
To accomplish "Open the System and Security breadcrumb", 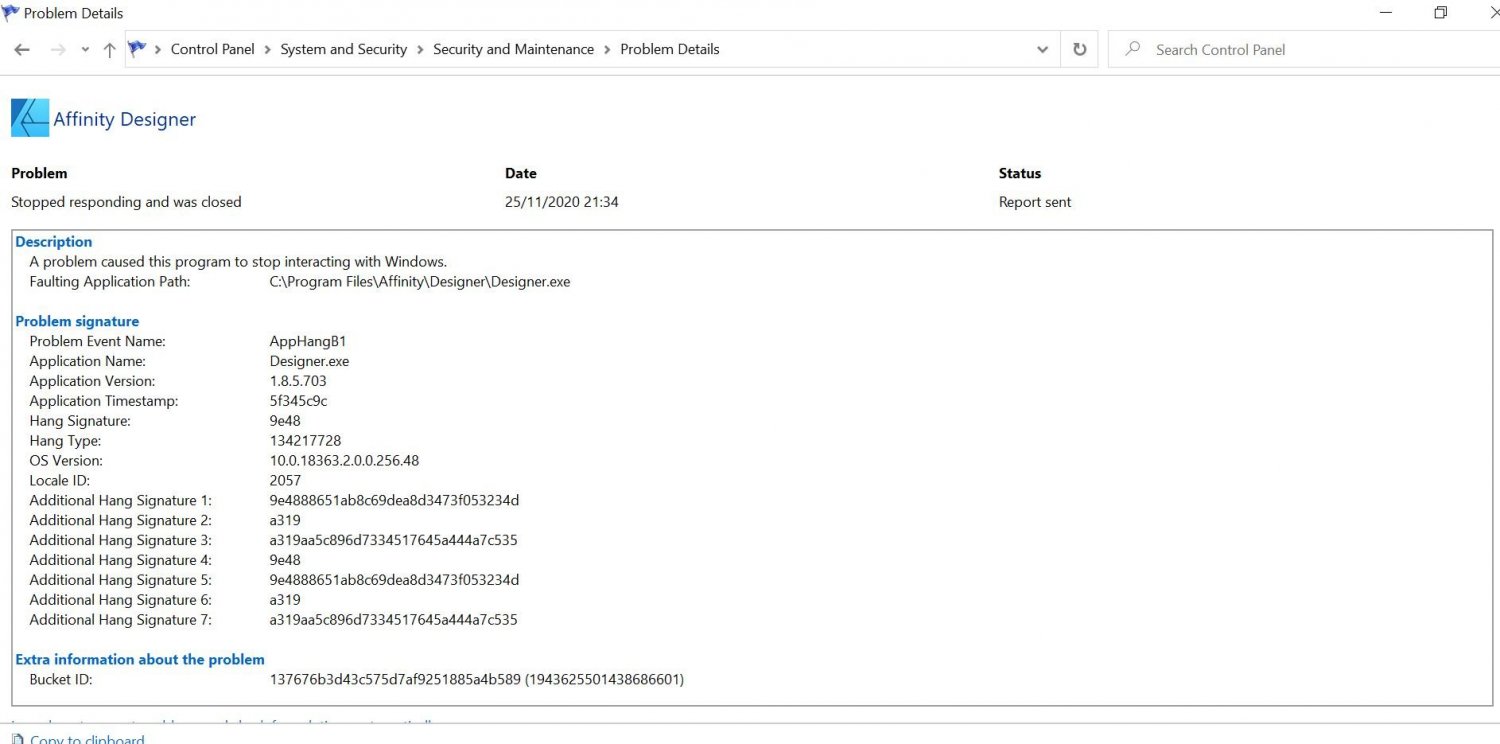I will click(343, 49).
